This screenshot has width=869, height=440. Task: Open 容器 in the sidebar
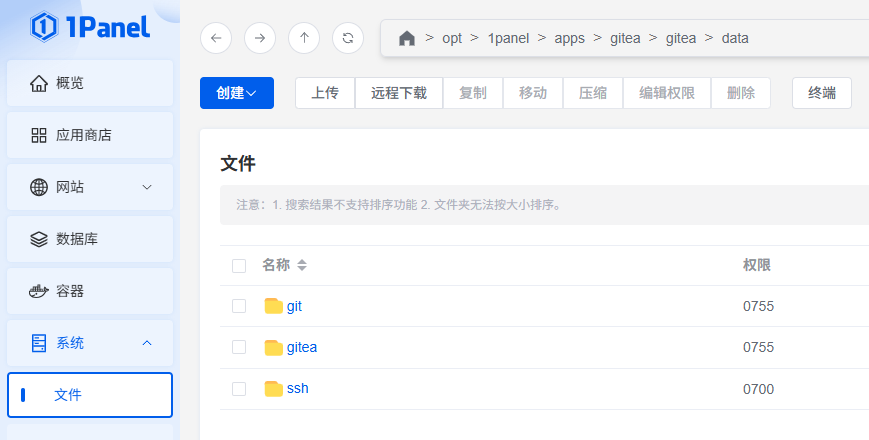pyautogui.click(x=90, y=291)
